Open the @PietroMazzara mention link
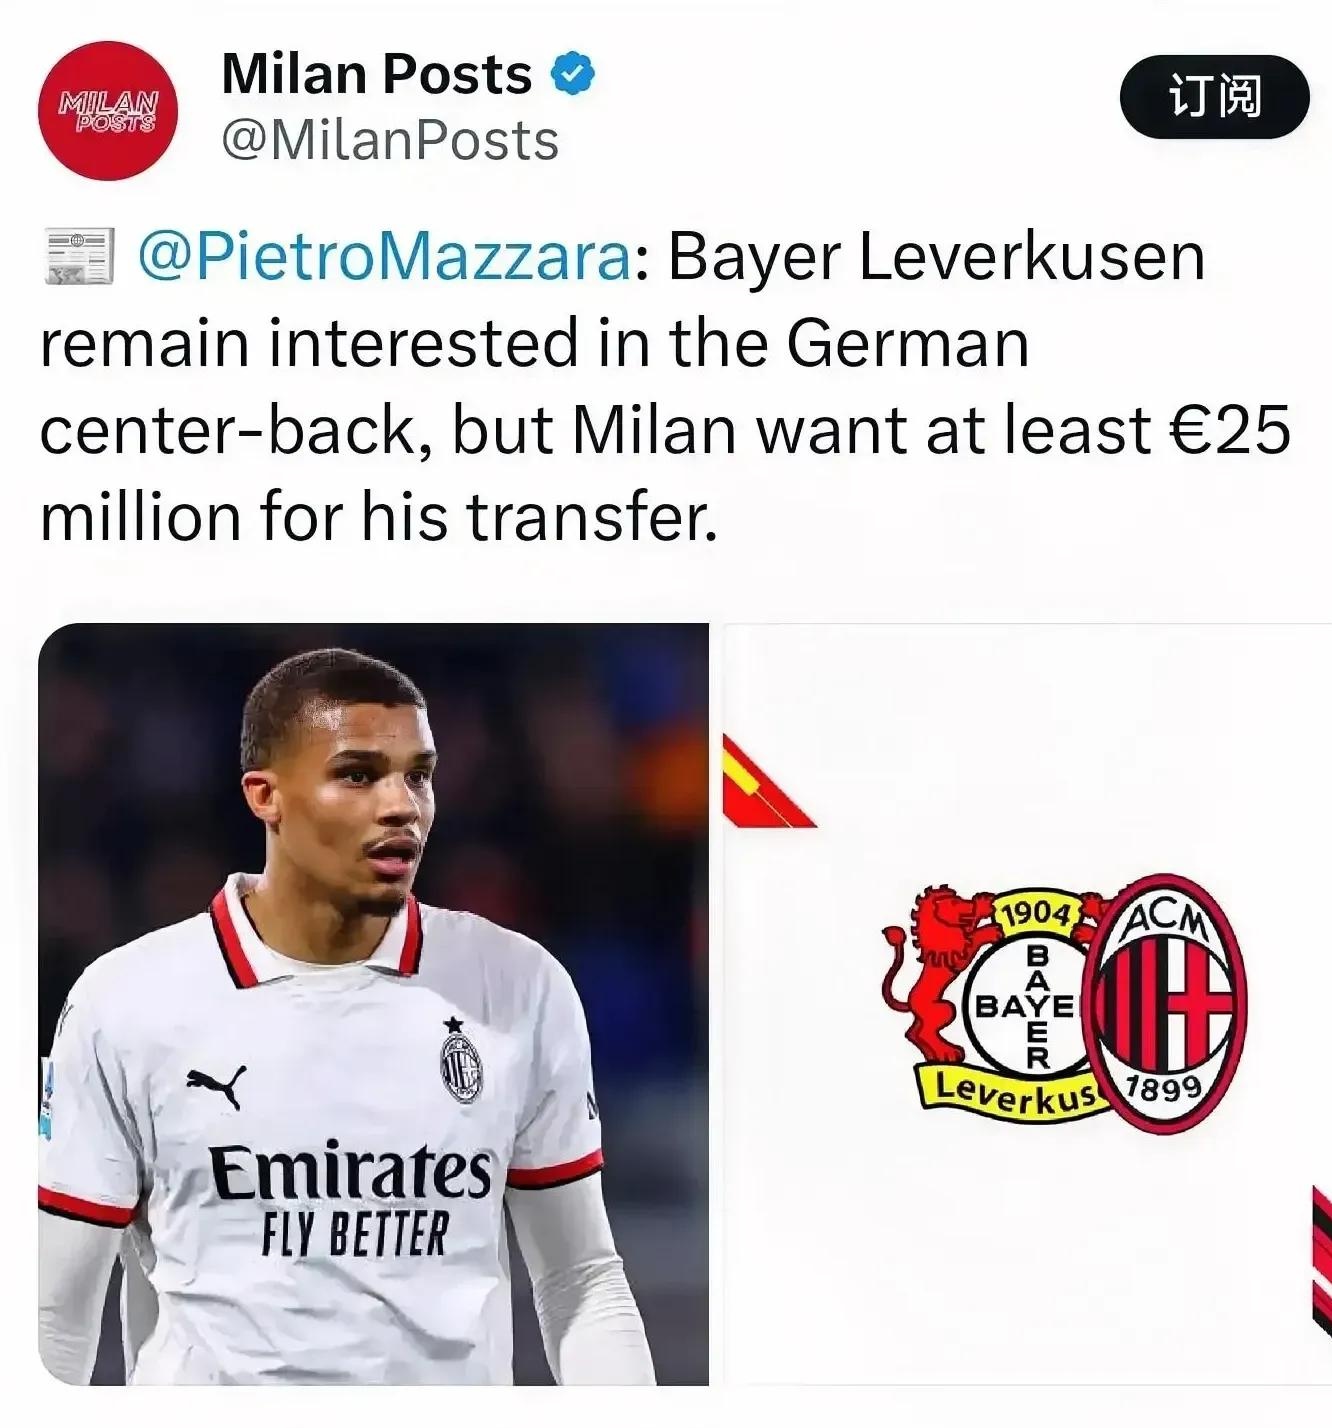The image size is (1332, 1428). [384, 257]
